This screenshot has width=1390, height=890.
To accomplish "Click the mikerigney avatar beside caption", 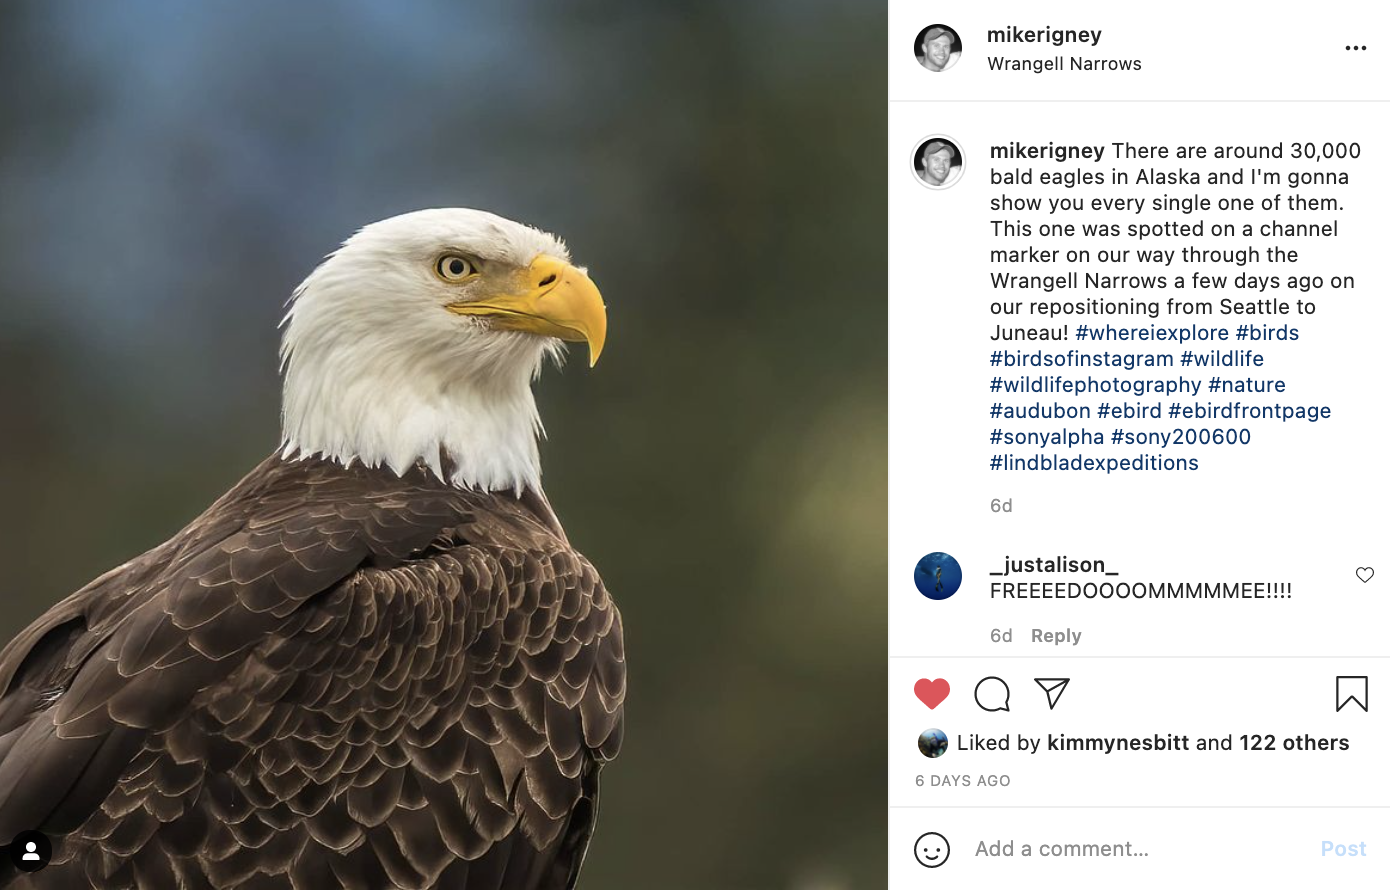I will [x=938, y=162].
